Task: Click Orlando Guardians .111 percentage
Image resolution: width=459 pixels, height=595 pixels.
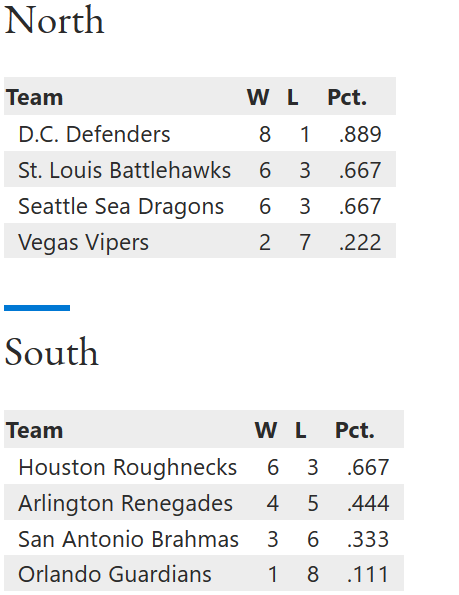Action: point(368,574)
